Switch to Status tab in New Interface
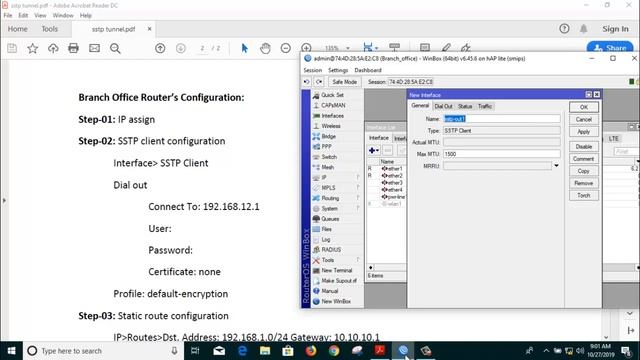This screenshot has width=640, height=360. [x=465, y=106]
